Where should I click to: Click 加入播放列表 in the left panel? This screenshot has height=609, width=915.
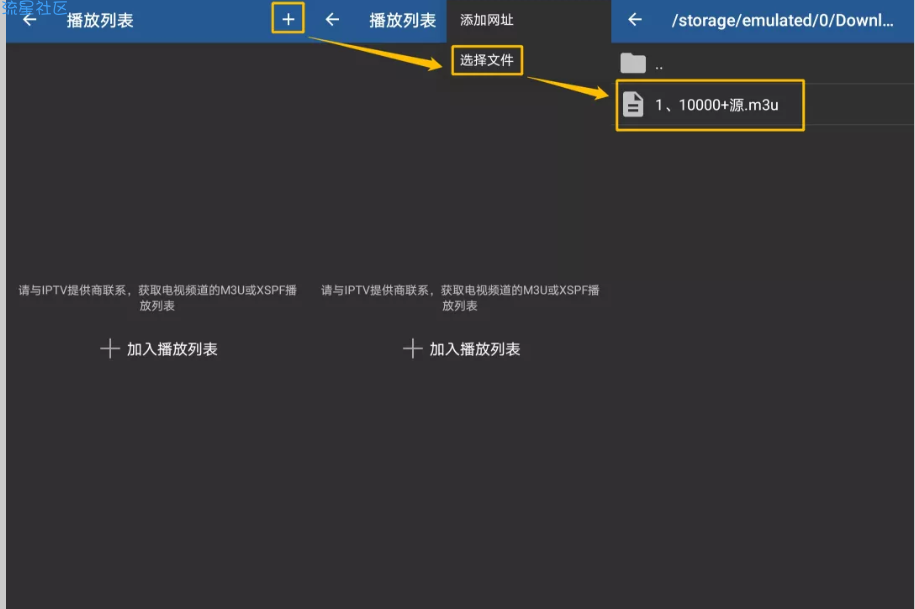[x=159, y=349]
